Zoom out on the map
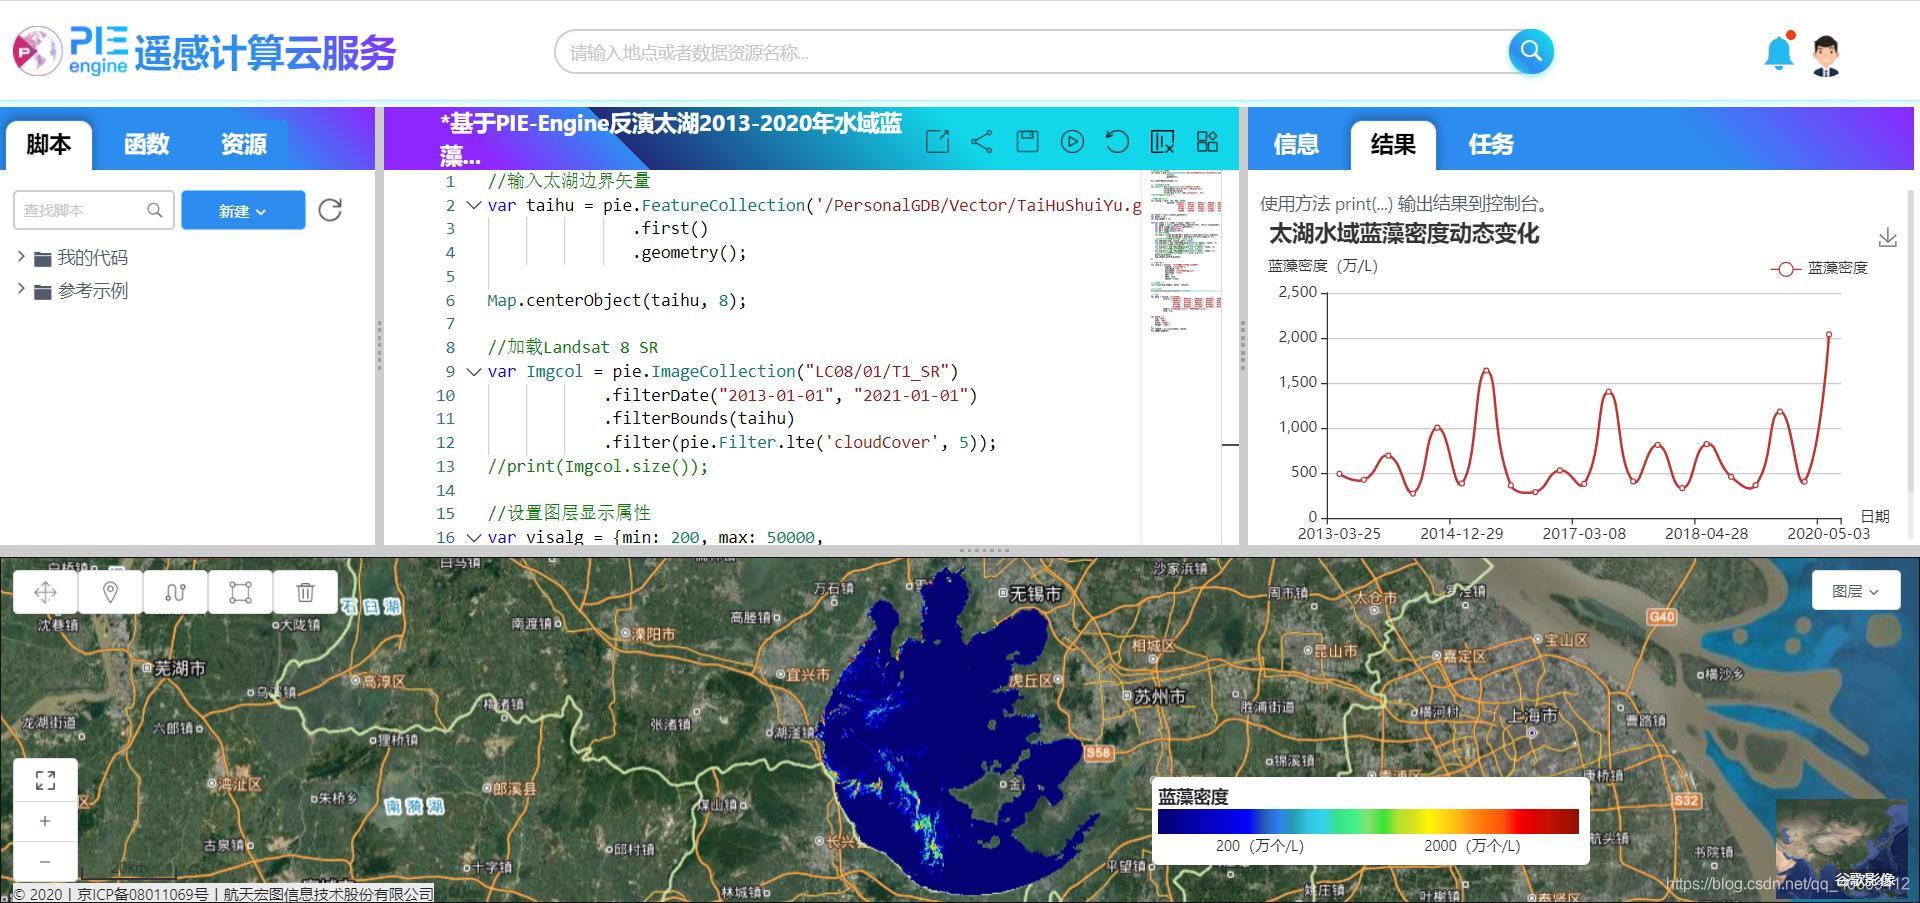The width and height of the screenshot is (1920, 903). (x=45, y=861)
